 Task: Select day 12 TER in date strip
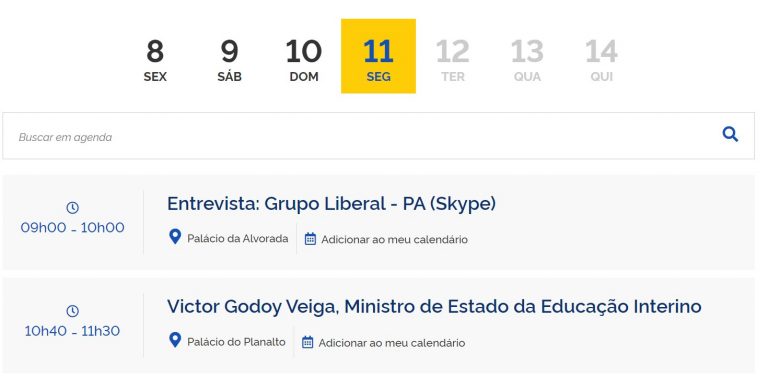click(x=453, y=61)
